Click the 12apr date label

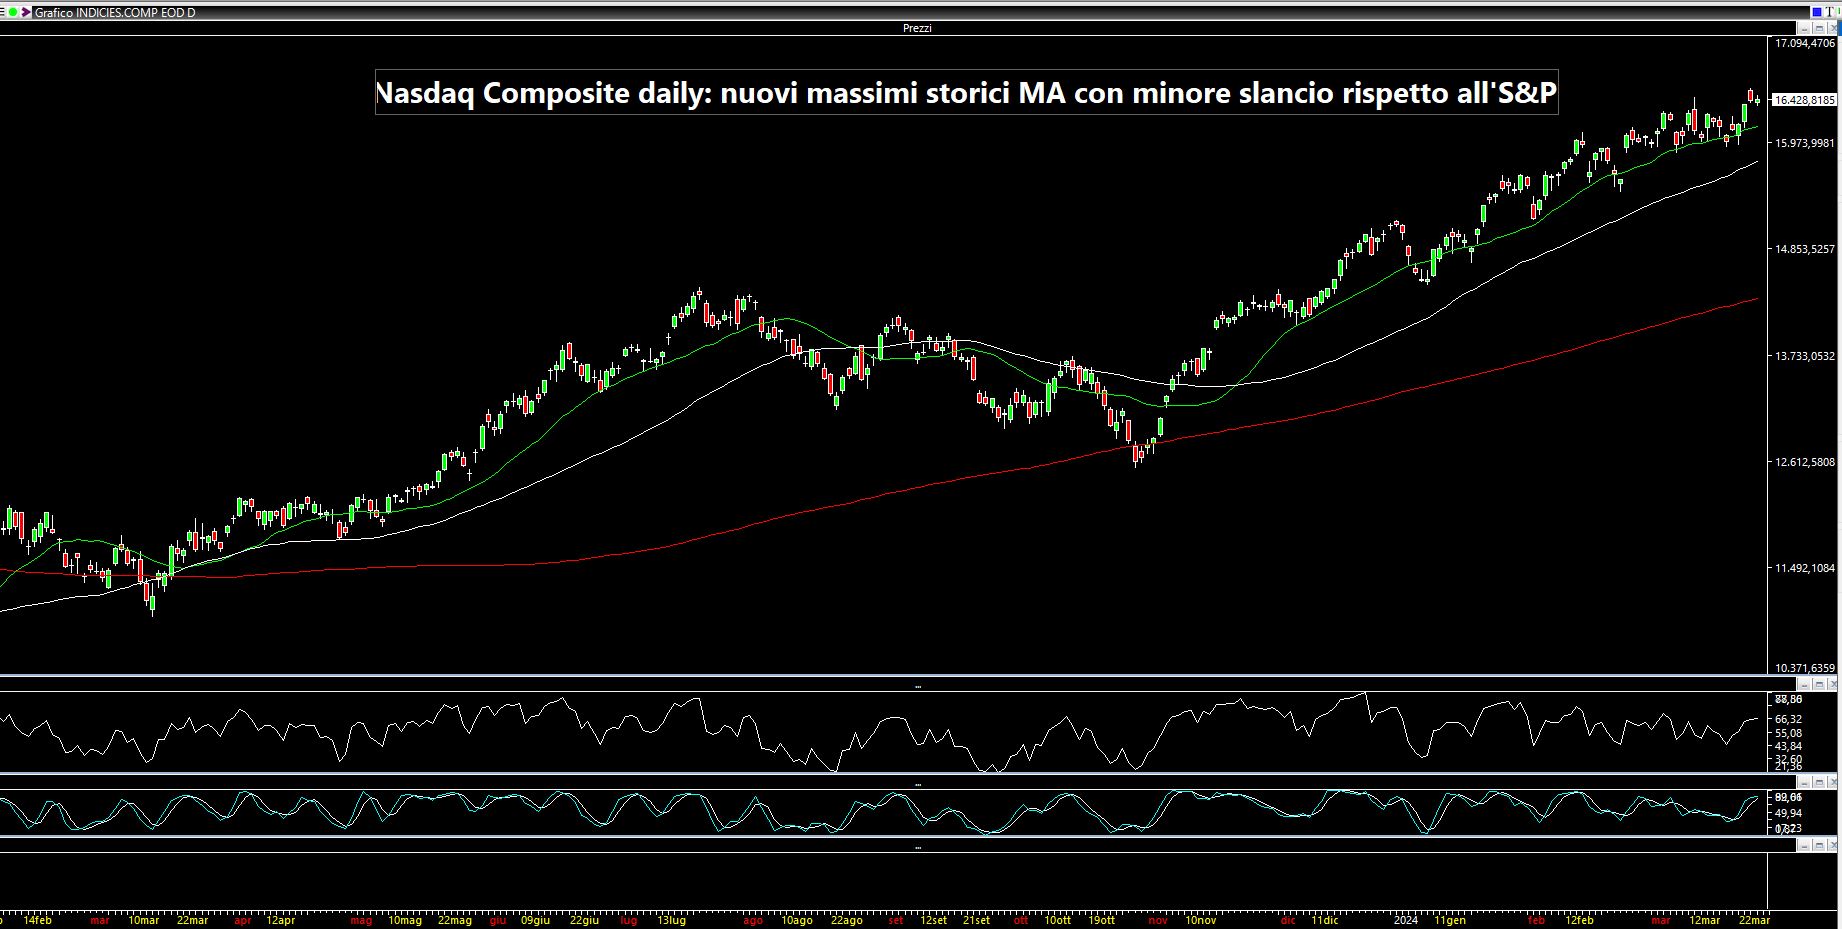(281, 920)
